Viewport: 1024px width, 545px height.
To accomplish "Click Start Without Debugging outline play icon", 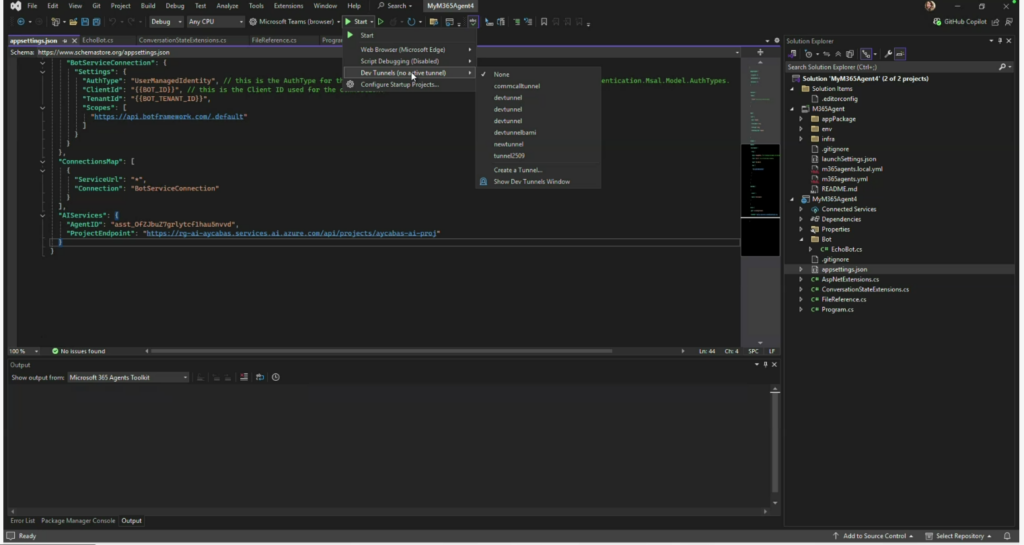I will [381, 22].
